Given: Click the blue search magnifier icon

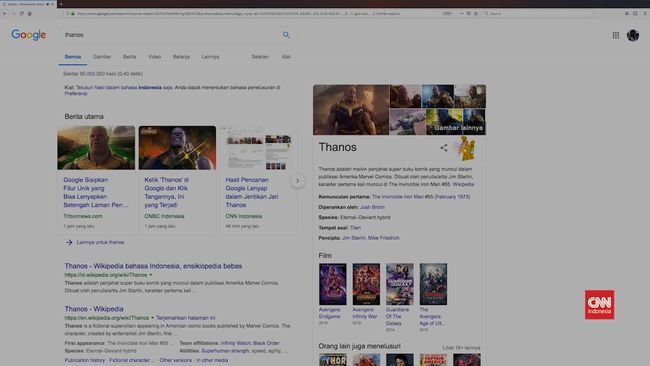Looking at the screenshot, I should coord(286,35).
